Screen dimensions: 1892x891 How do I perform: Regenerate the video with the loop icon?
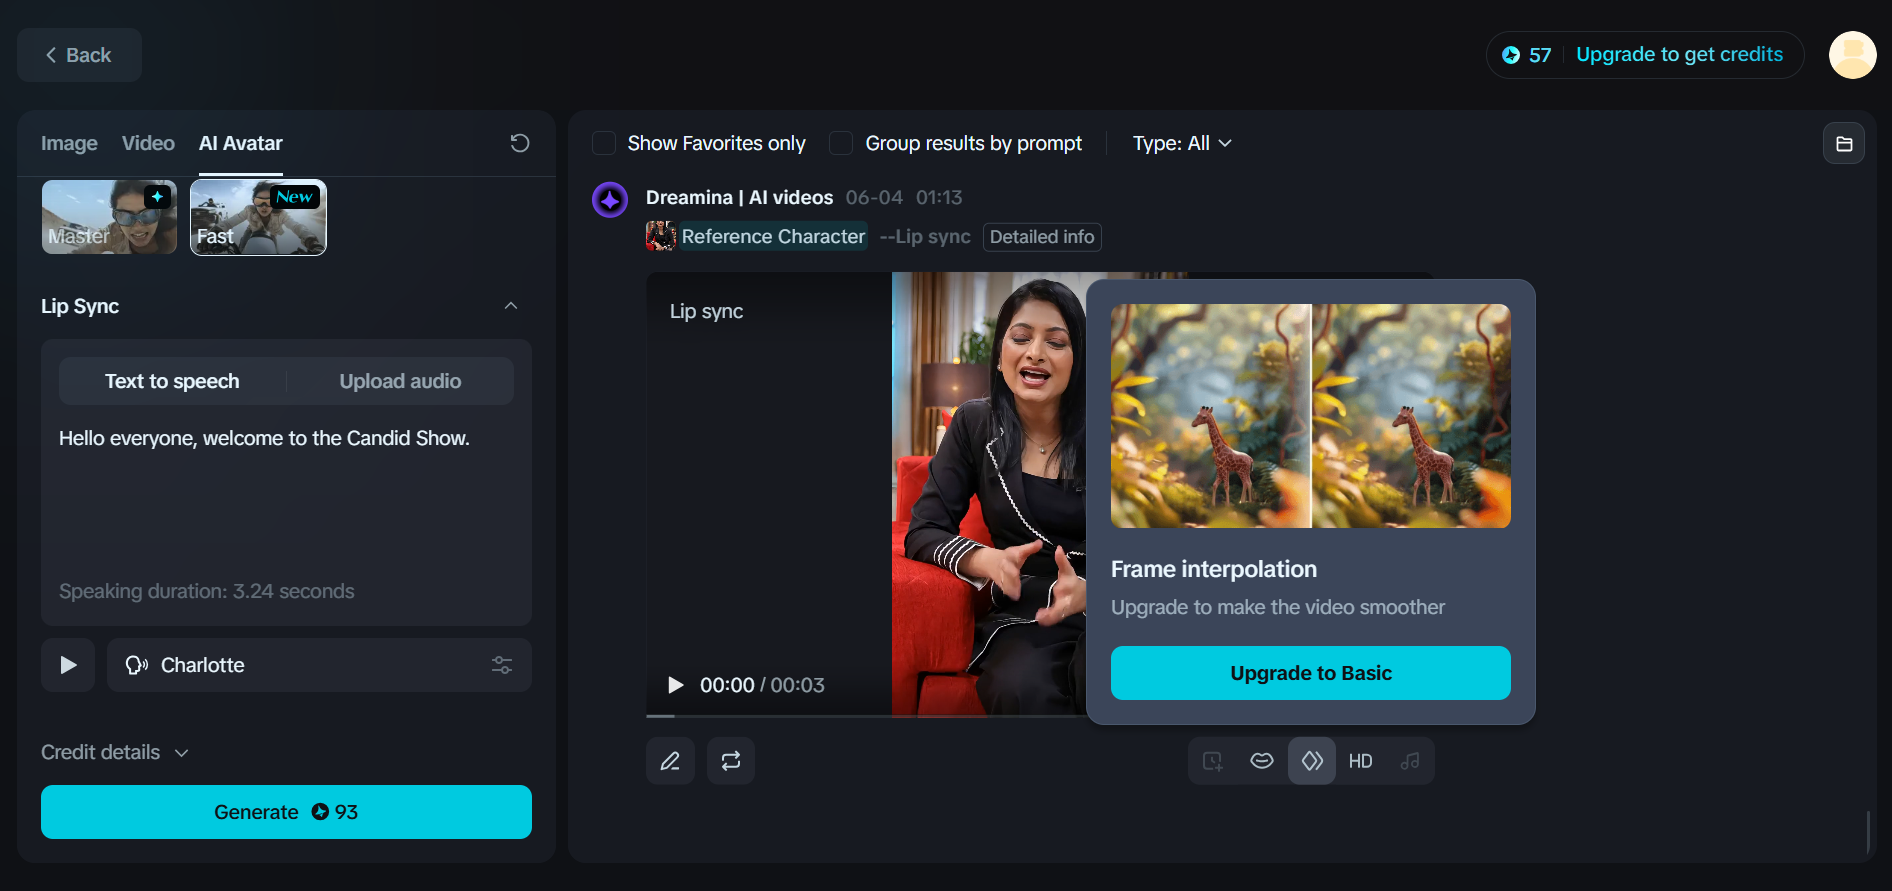click(x=731, y=761)
